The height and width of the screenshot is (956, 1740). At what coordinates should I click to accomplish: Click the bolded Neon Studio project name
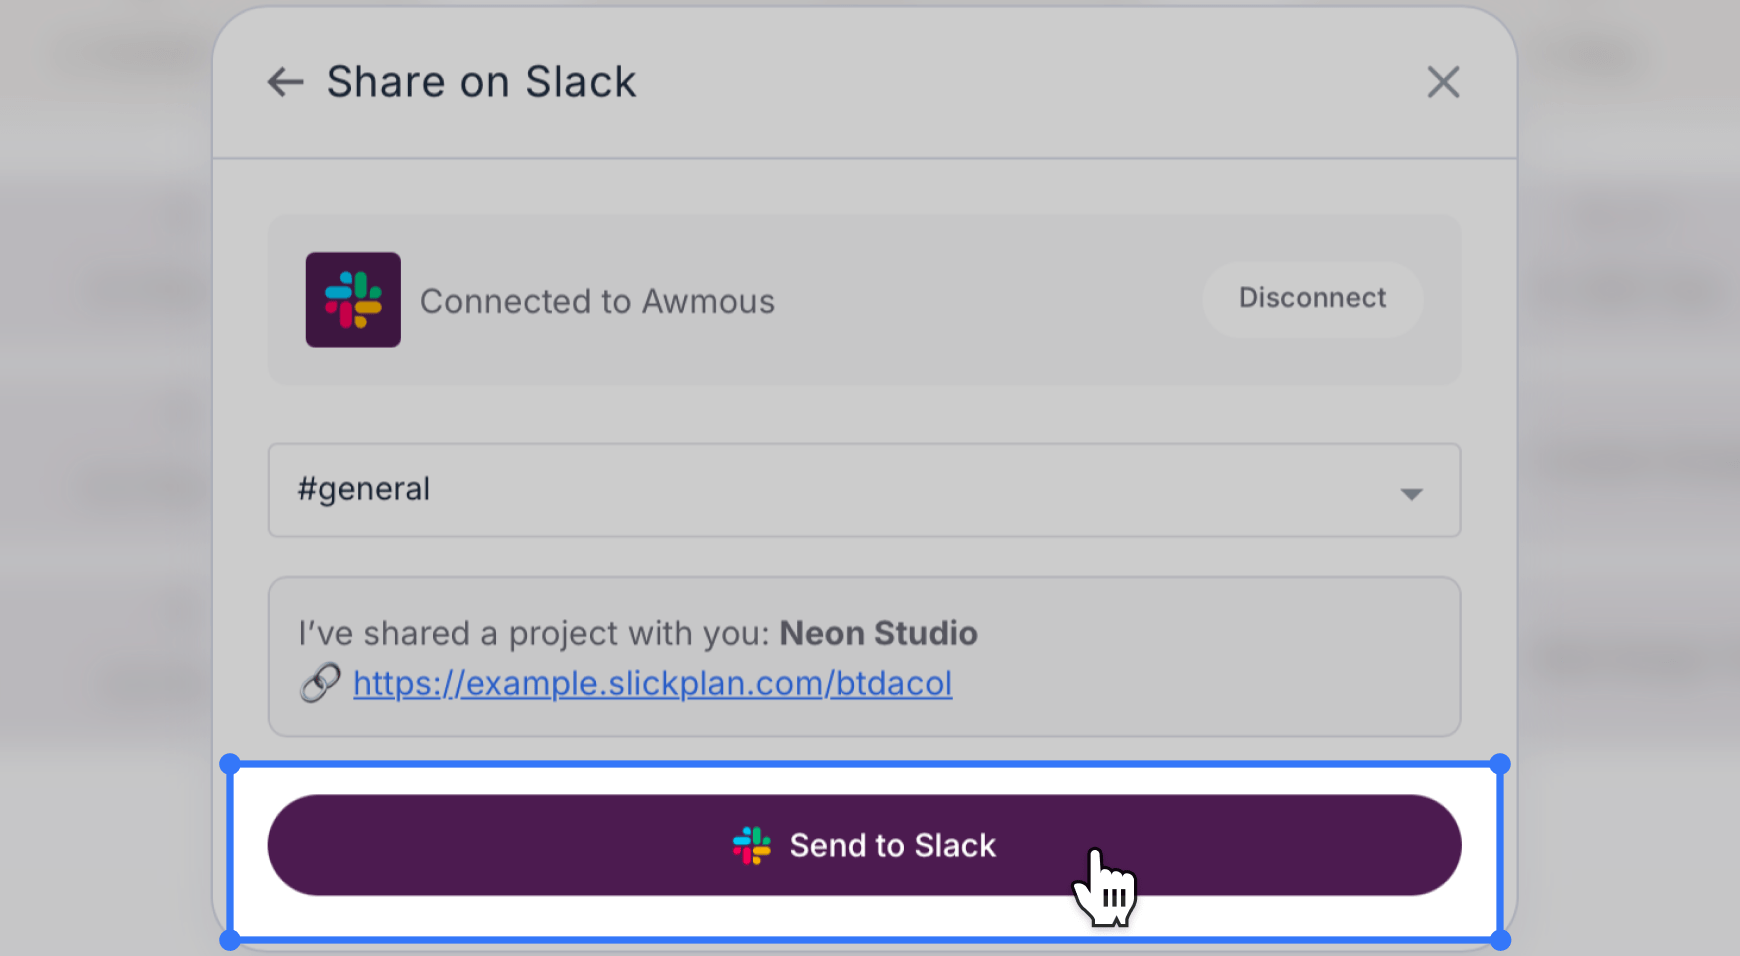(879, 632)
